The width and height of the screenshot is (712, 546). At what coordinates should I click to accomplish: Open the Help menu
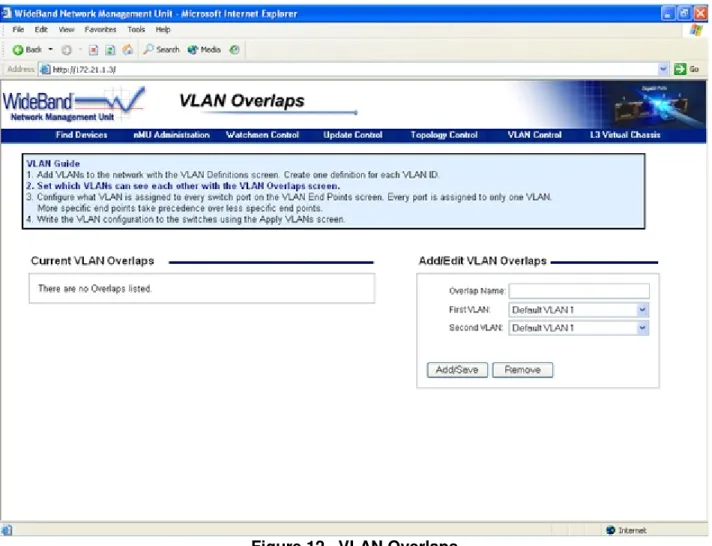click(x=163, y=30)
